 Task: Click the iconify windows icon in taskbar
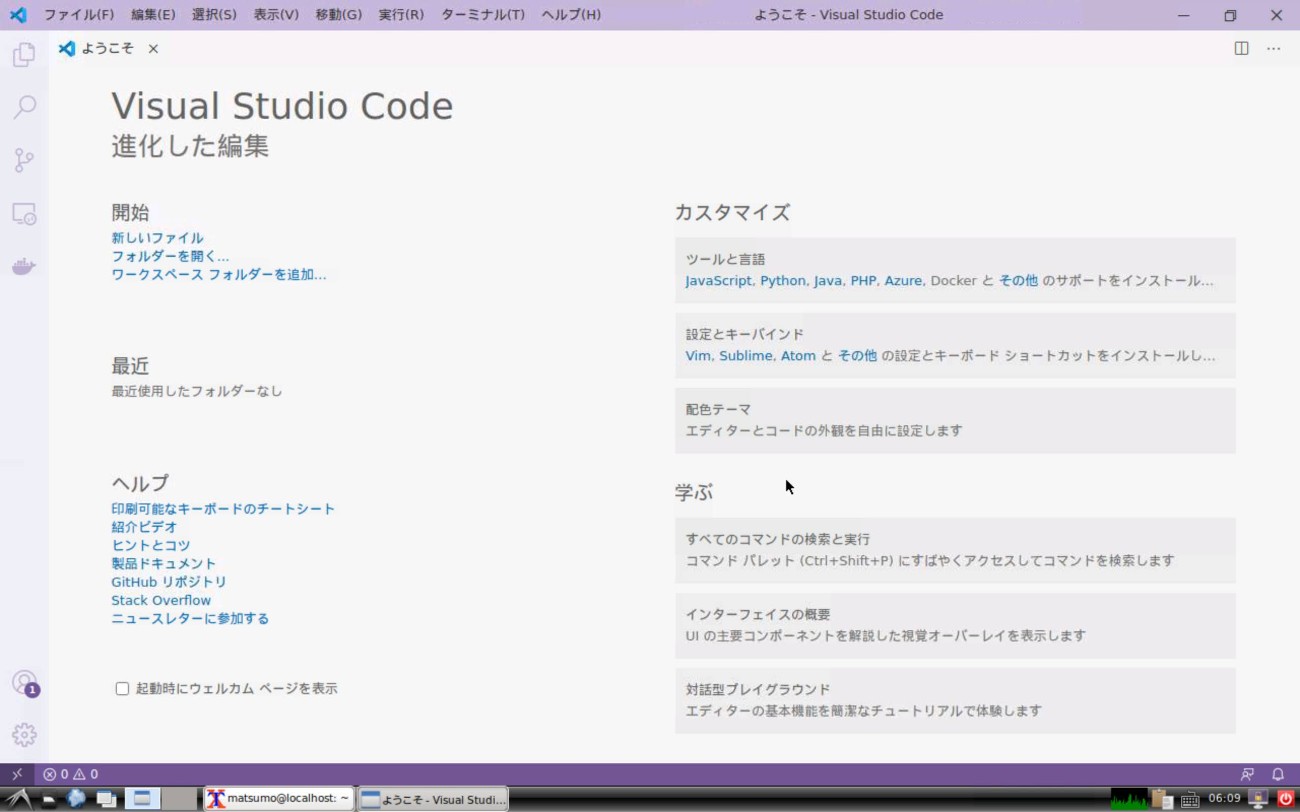105,798
